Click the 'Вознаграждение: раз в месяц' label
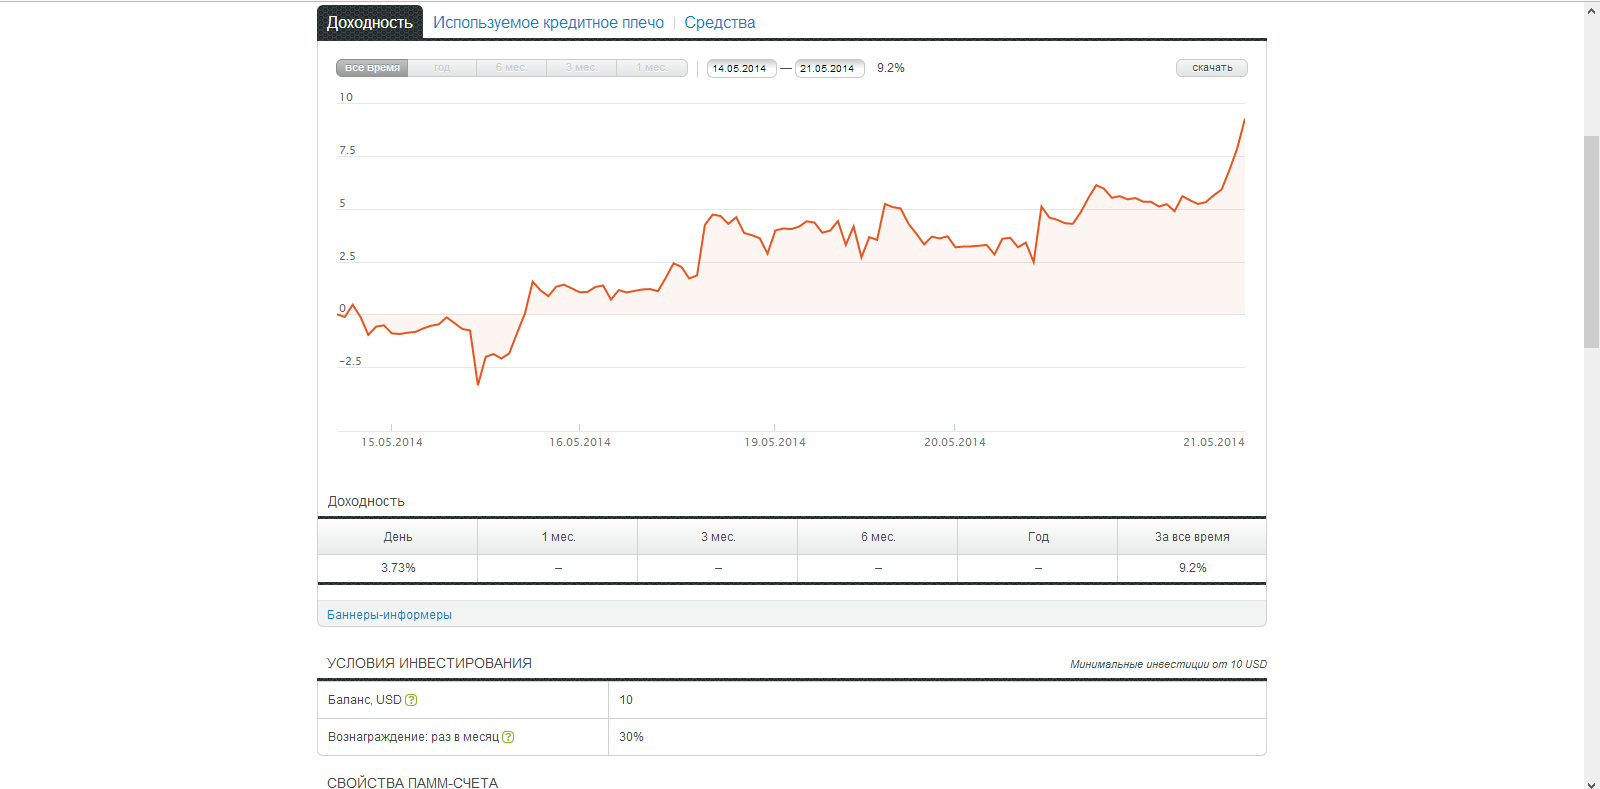 413,737
